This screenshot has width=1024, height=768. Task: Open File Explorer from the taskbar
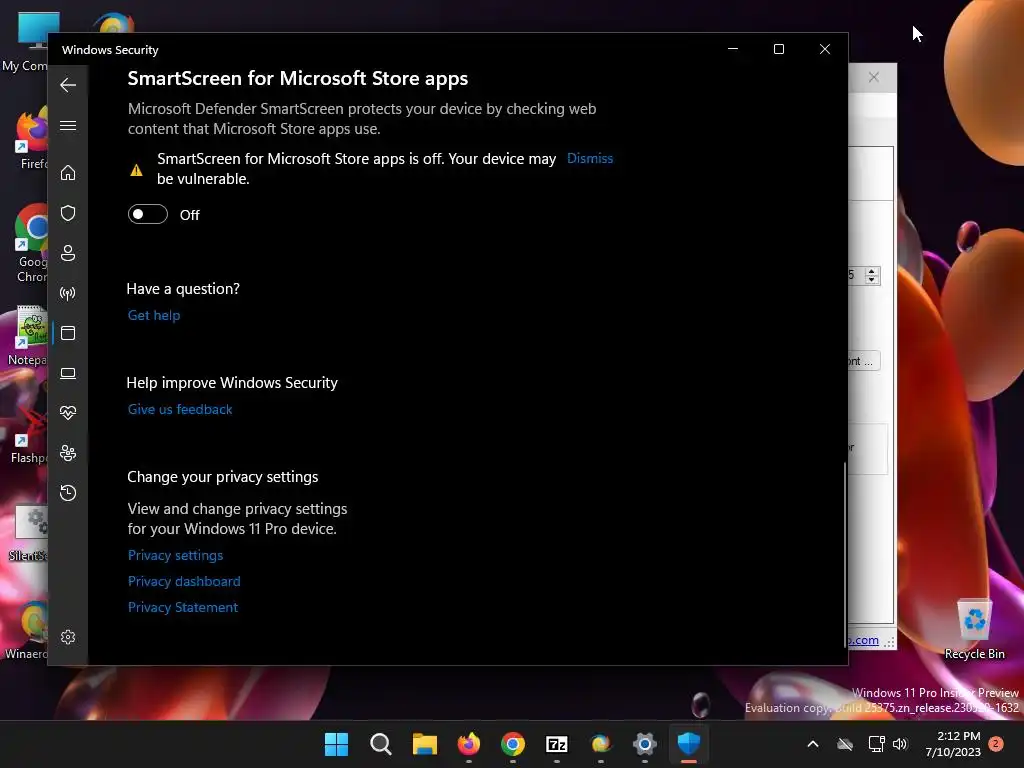point(424,744)
